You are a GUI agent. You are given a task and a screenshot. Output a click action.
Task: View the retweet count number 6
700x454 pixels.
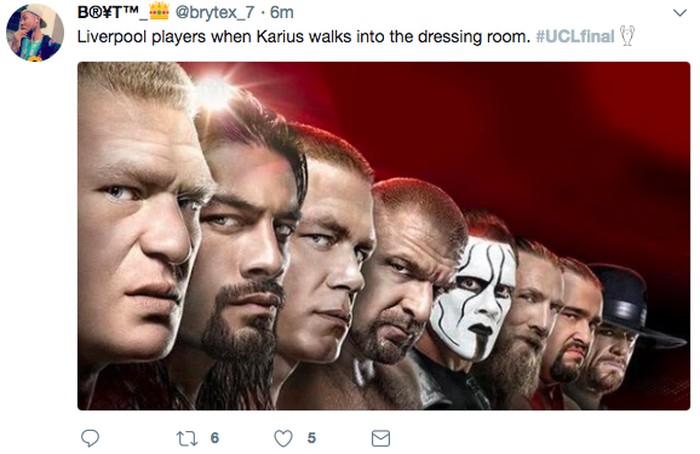(x=214, y=438)
